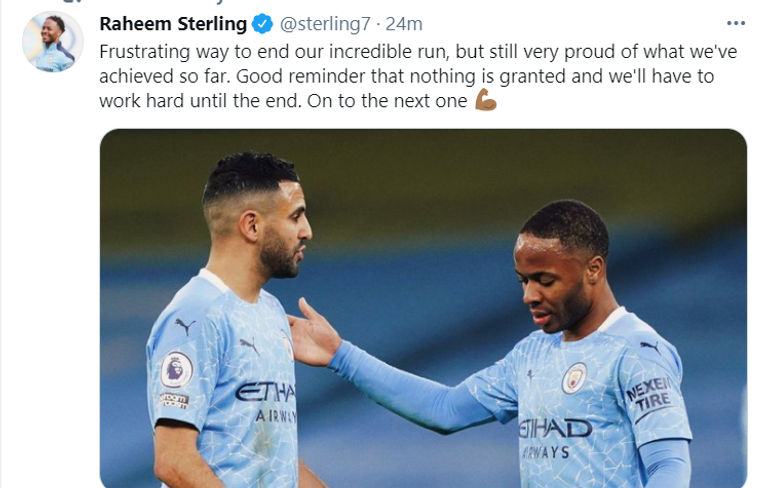Click the Manchester City crest on shirt
The image size is (768, 488).
[x=574, y=377]
